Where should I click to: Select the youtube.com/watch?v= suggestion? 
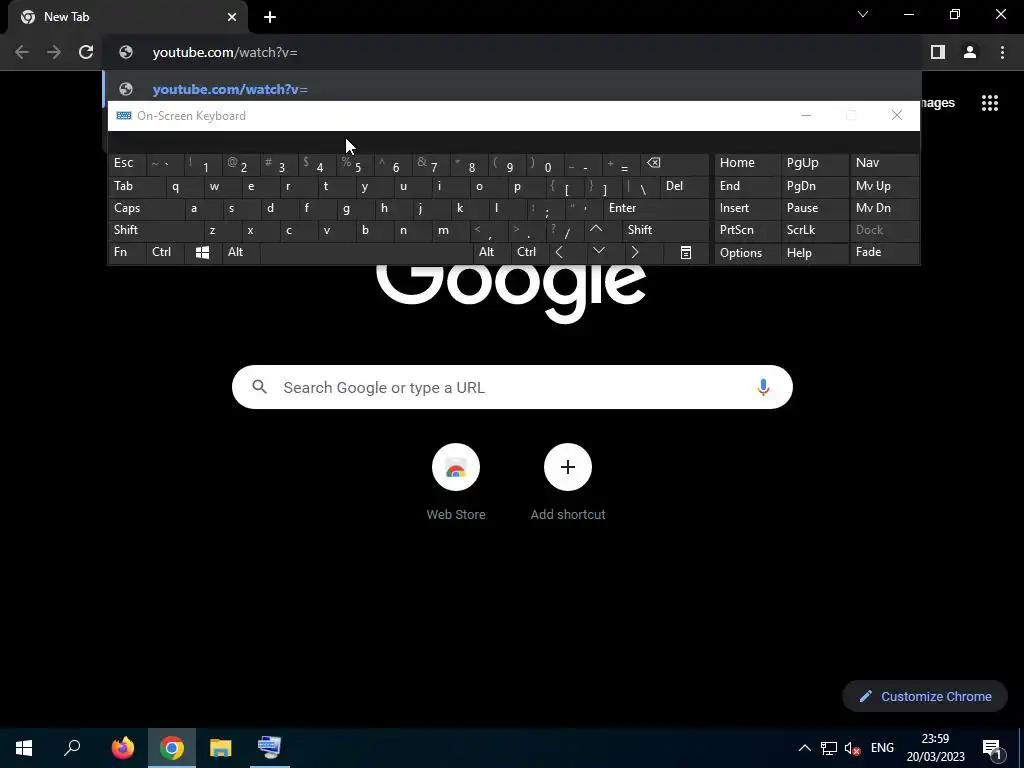512,89
